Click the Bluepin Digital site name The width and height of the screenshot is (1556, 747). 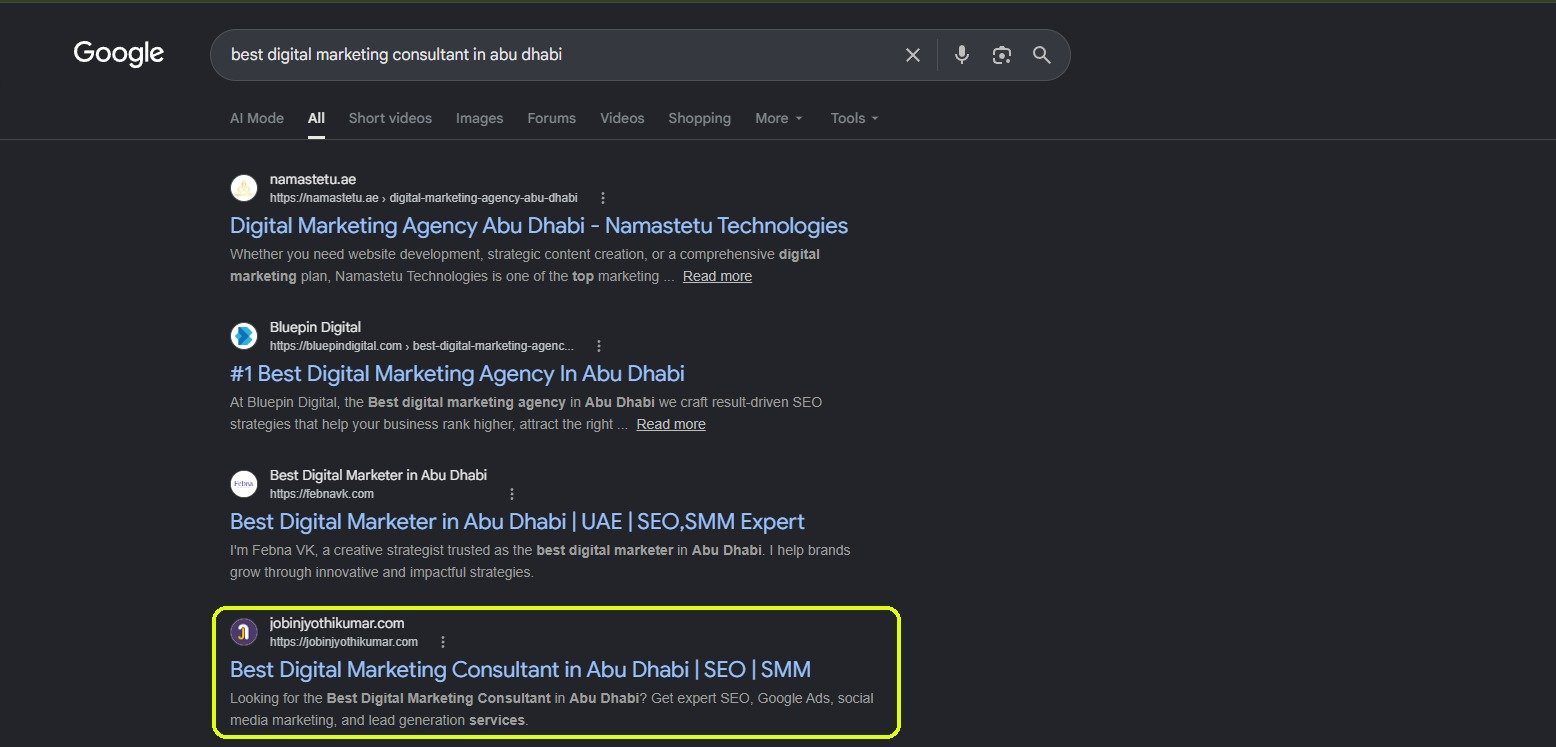[315, 327]
